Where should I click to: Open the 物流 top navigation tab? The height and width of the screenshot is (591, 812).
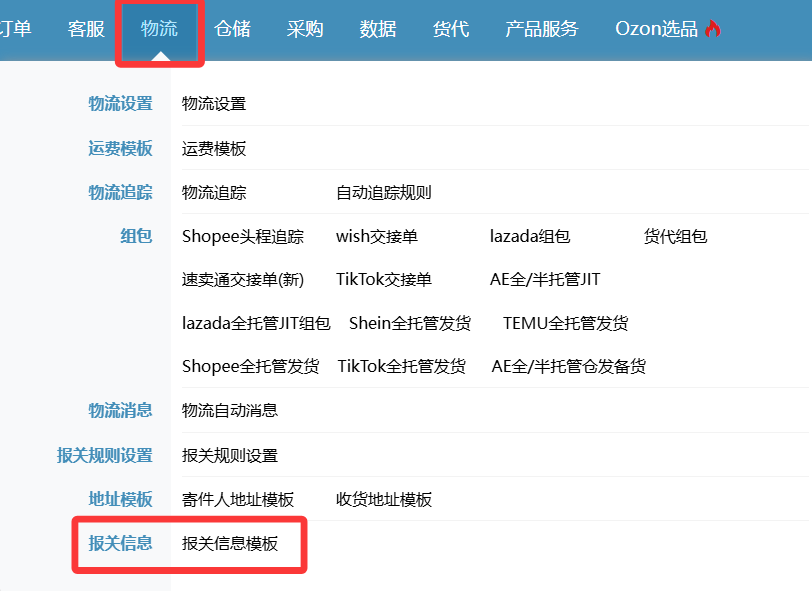point(160,29)
